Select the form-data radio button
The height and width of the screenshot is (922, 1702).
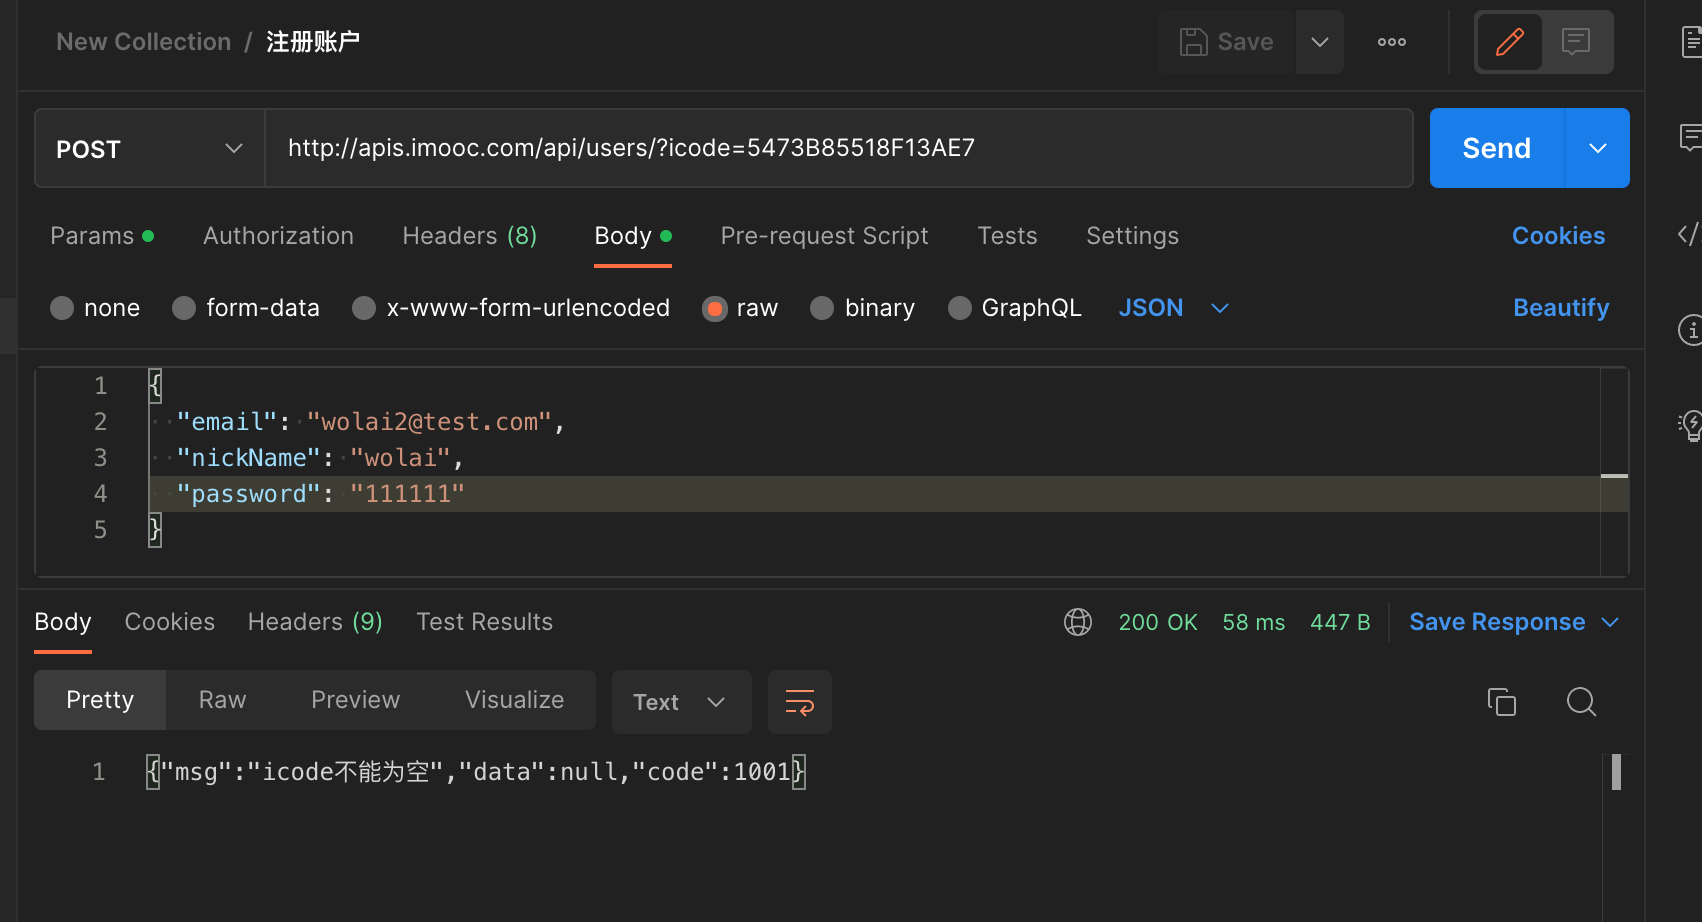point(184,308)
